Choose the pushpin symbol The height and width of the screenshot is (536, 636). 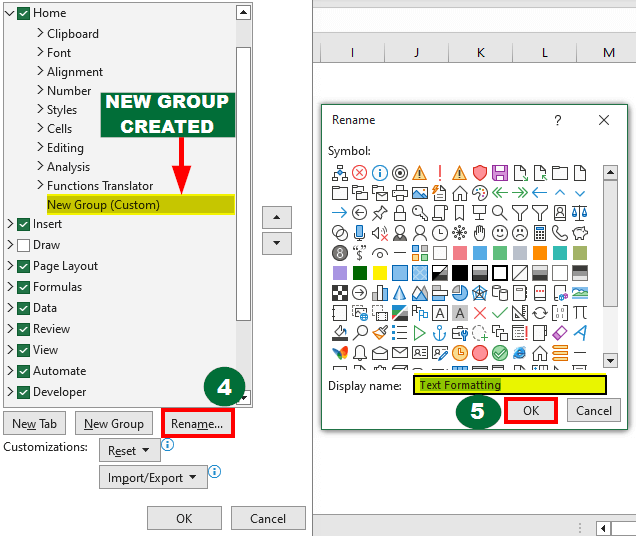point(380,213)
